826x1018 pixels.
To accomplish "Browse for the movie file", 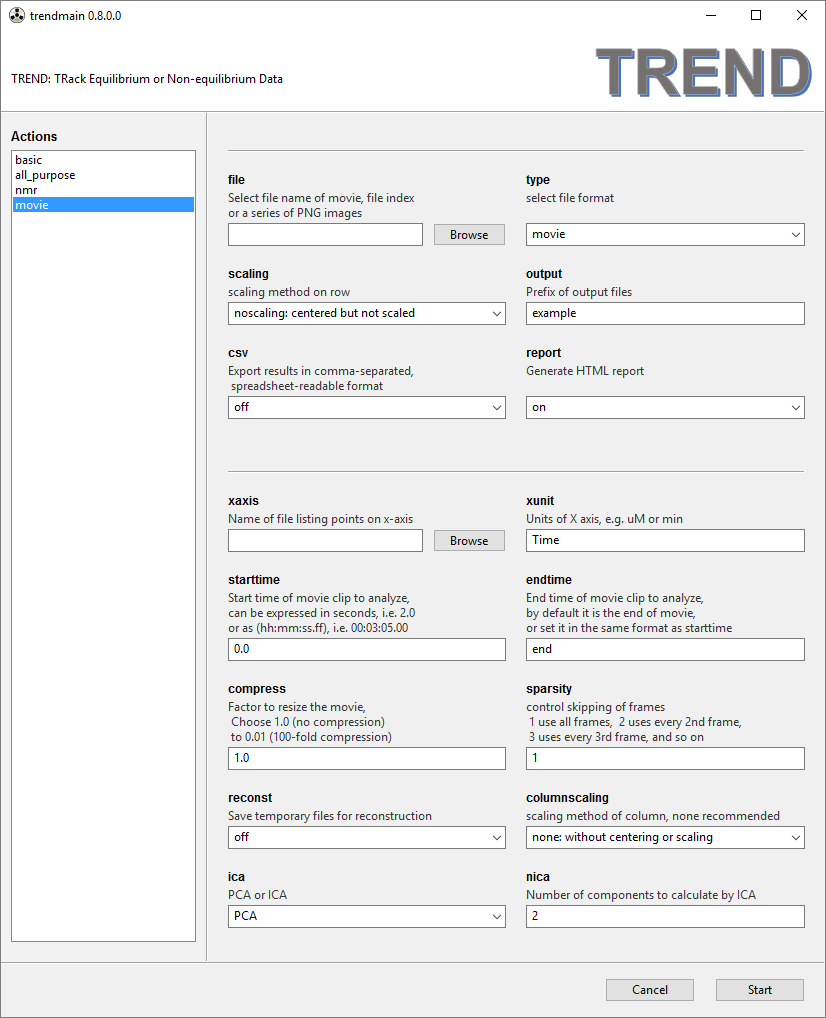I will click(469, 235).
